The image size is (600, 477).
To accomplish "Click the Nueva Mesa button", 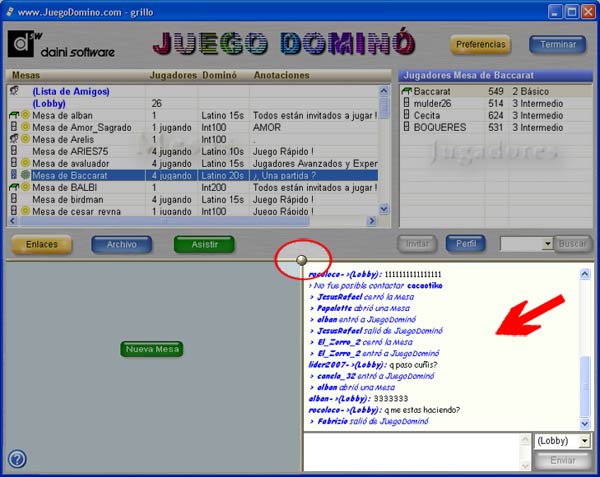I will tap(152, 349).
